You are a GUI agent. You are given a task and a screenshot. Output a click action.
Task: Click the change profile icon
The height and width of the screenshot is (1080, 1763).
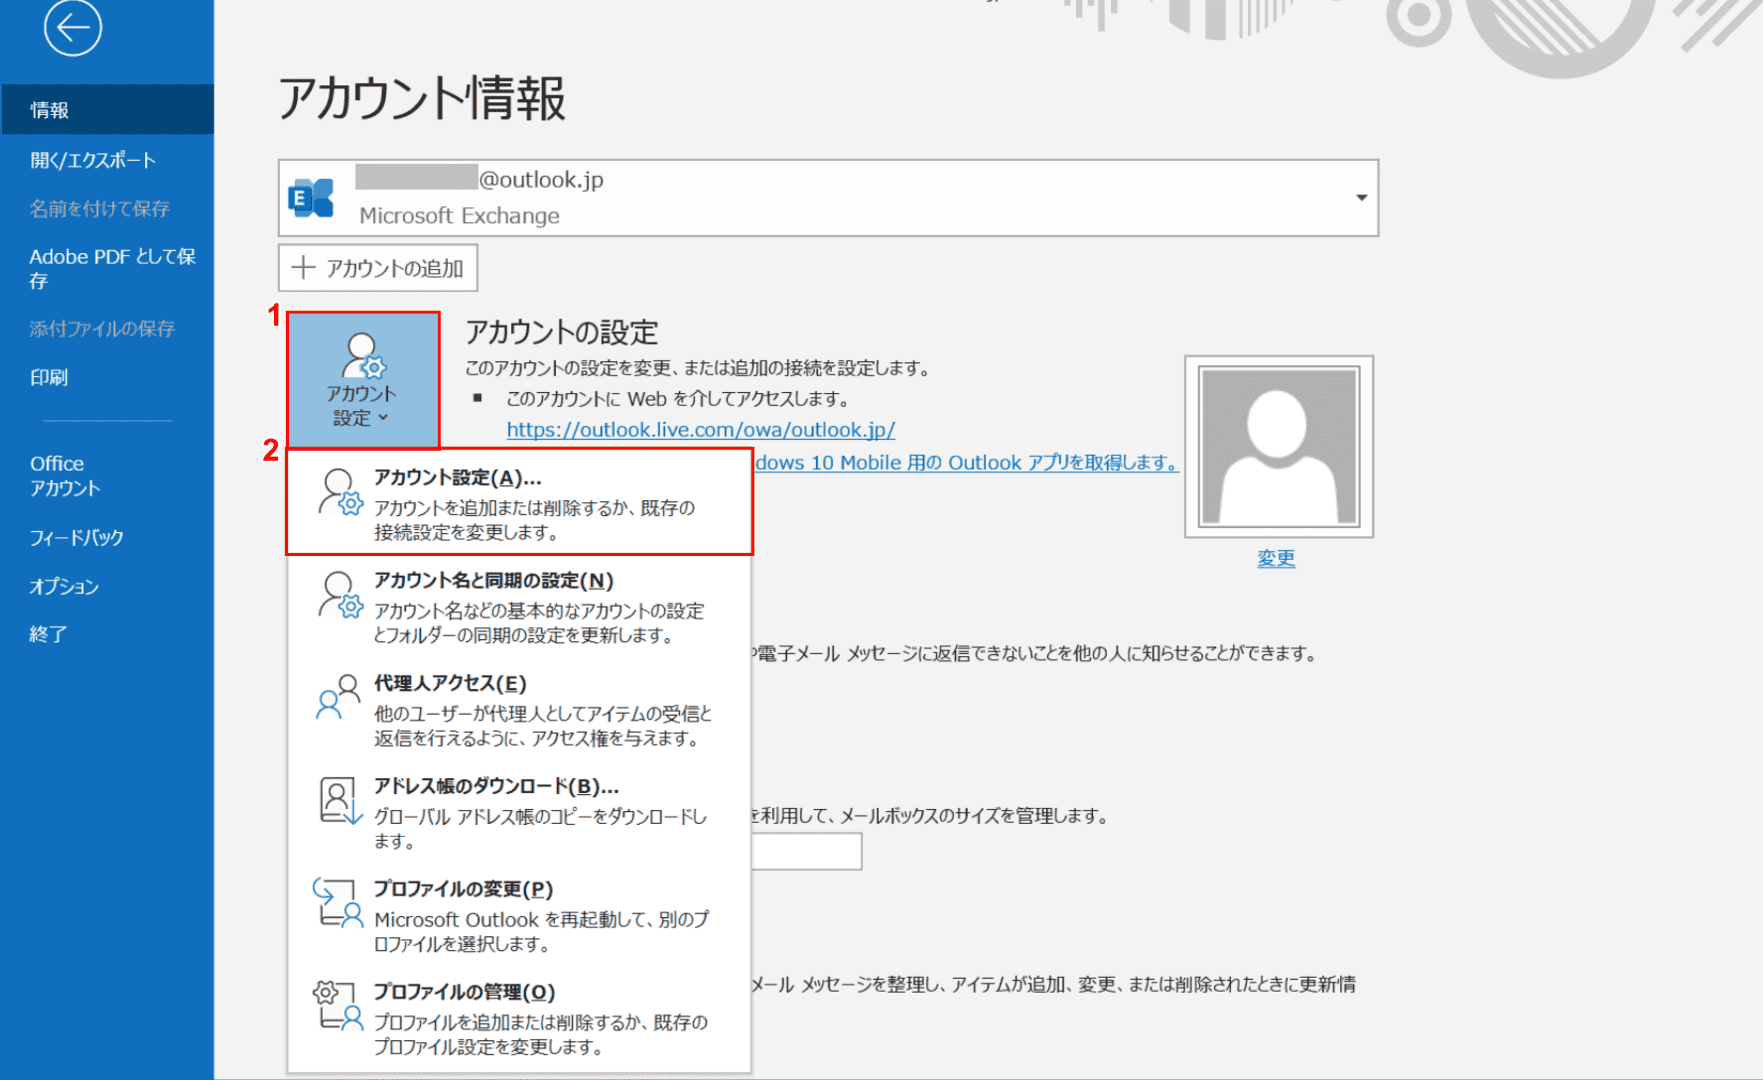point(337,902)
